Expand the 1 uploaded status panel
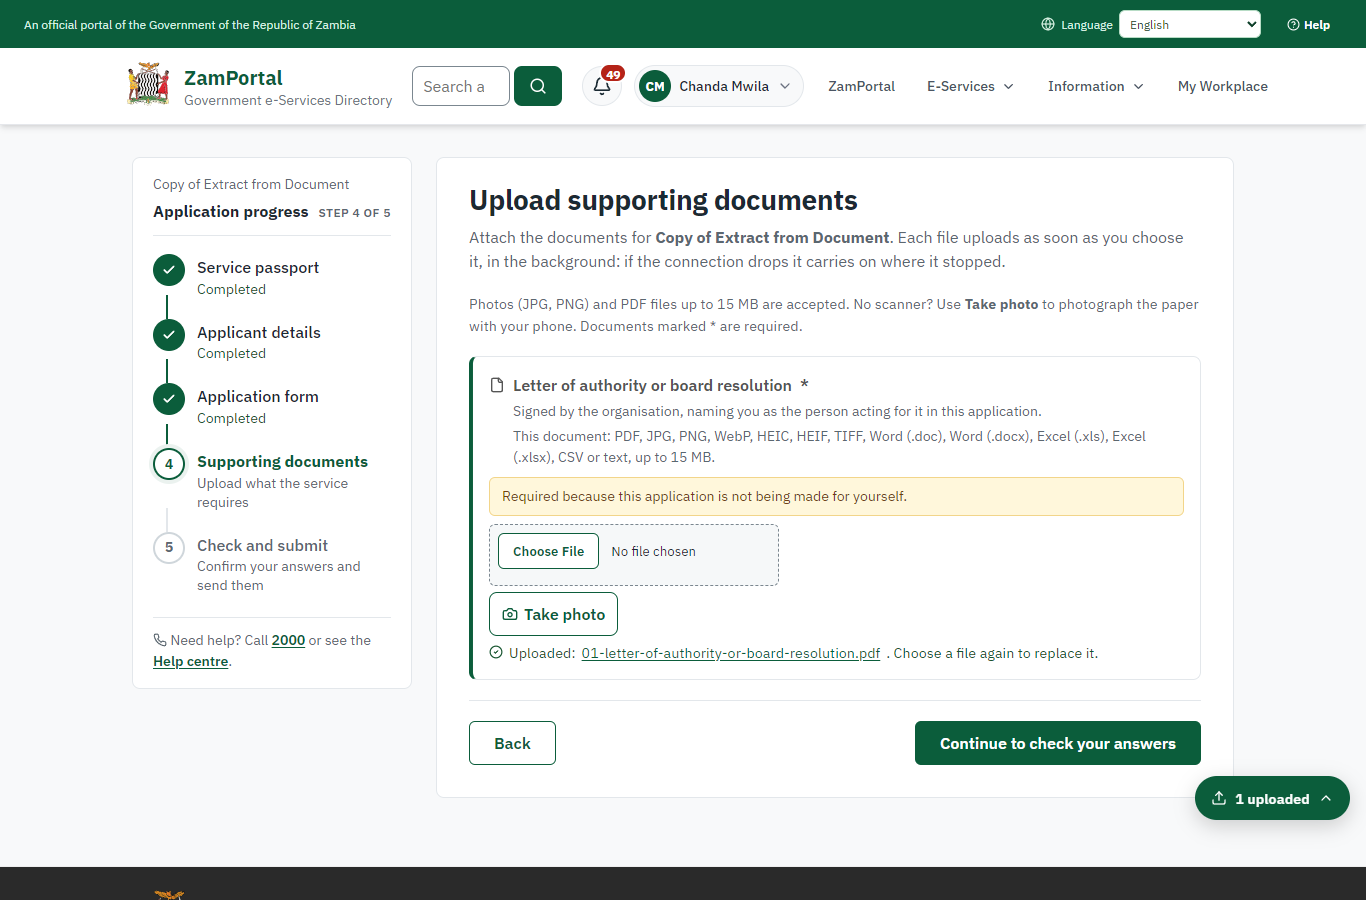Image resolution: width=1366 pixels, height=900 pixels. (x=1272, y=798)
